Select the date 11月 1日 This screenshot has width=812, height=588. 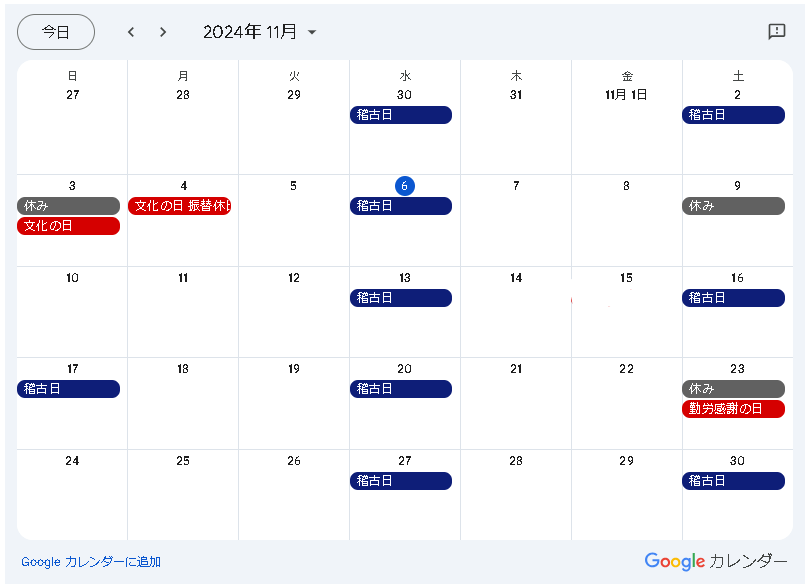(626, 95)
